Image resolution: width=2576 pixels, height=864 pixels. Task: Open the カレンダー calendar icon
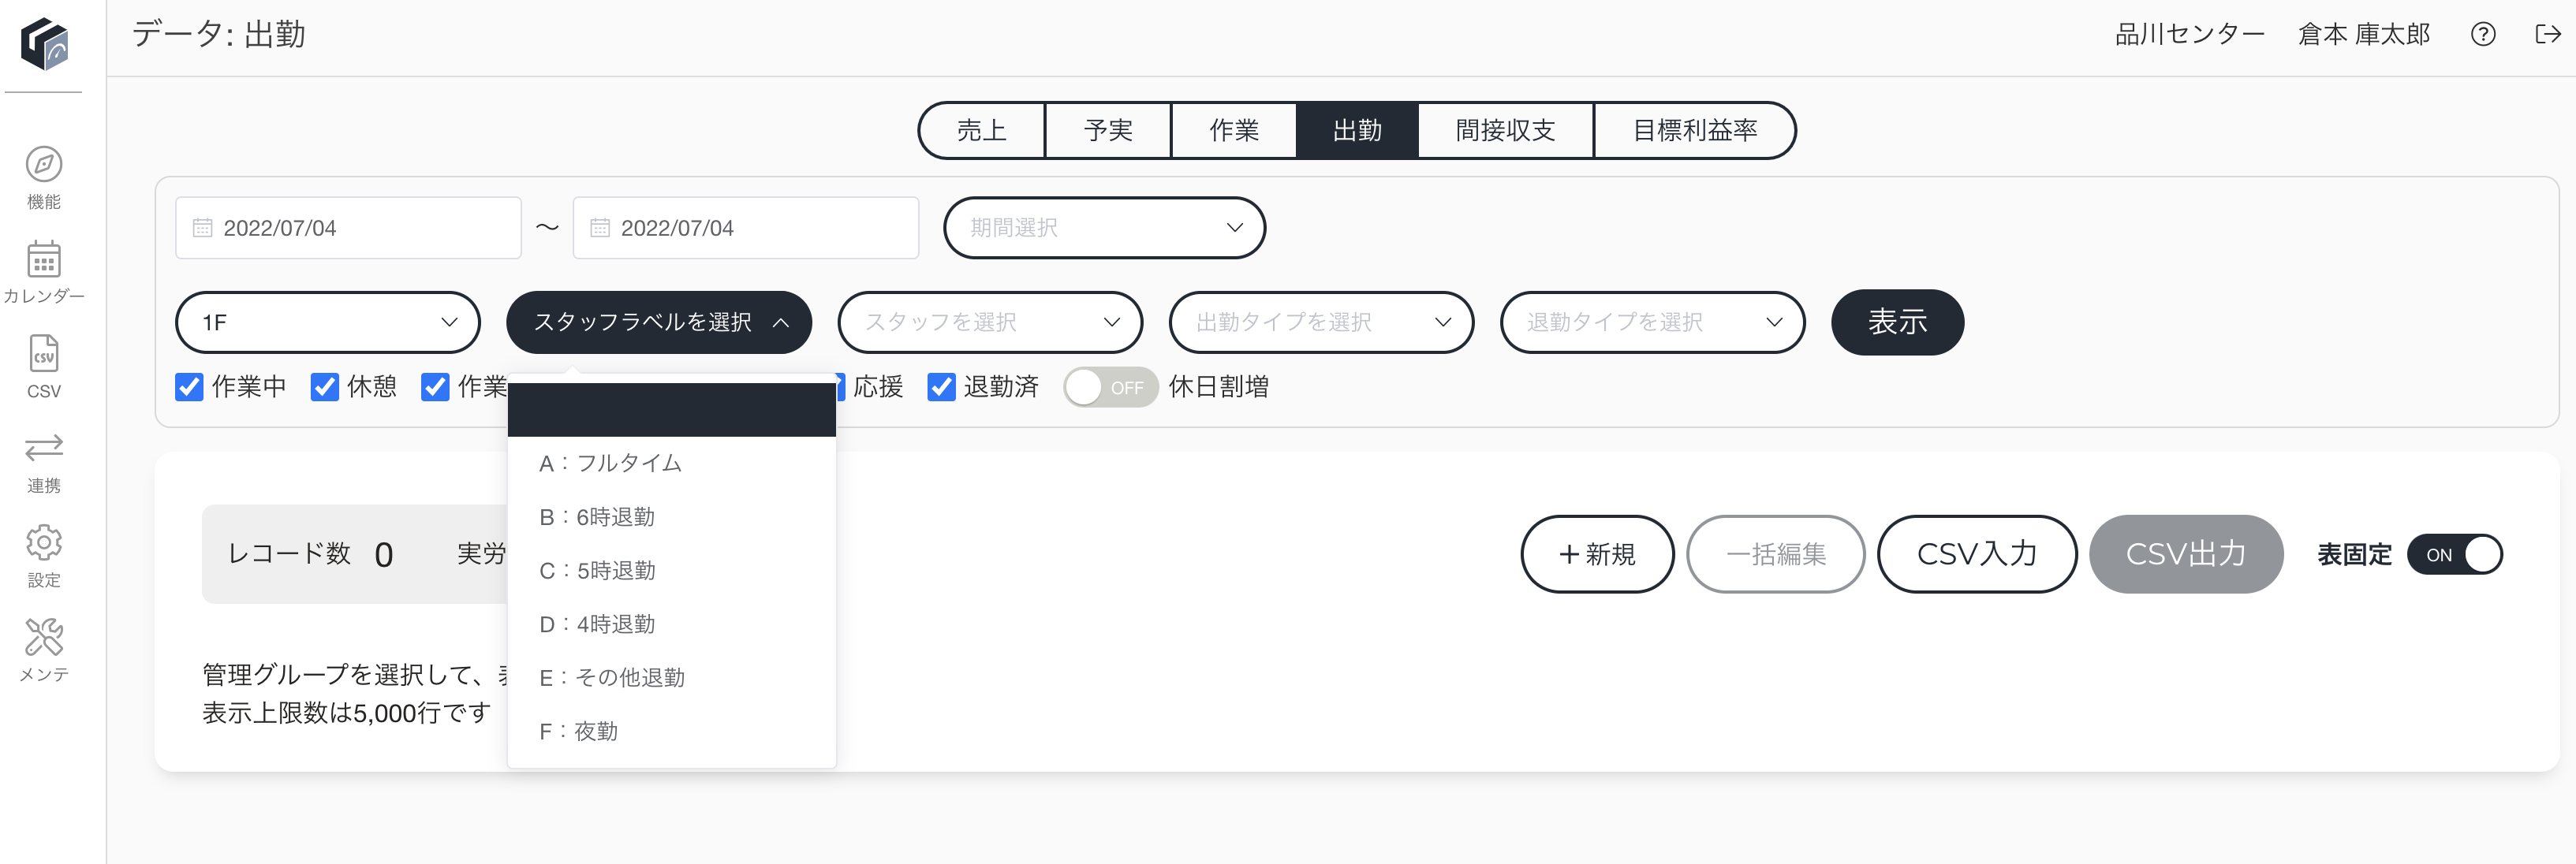[x=43, y=259]
